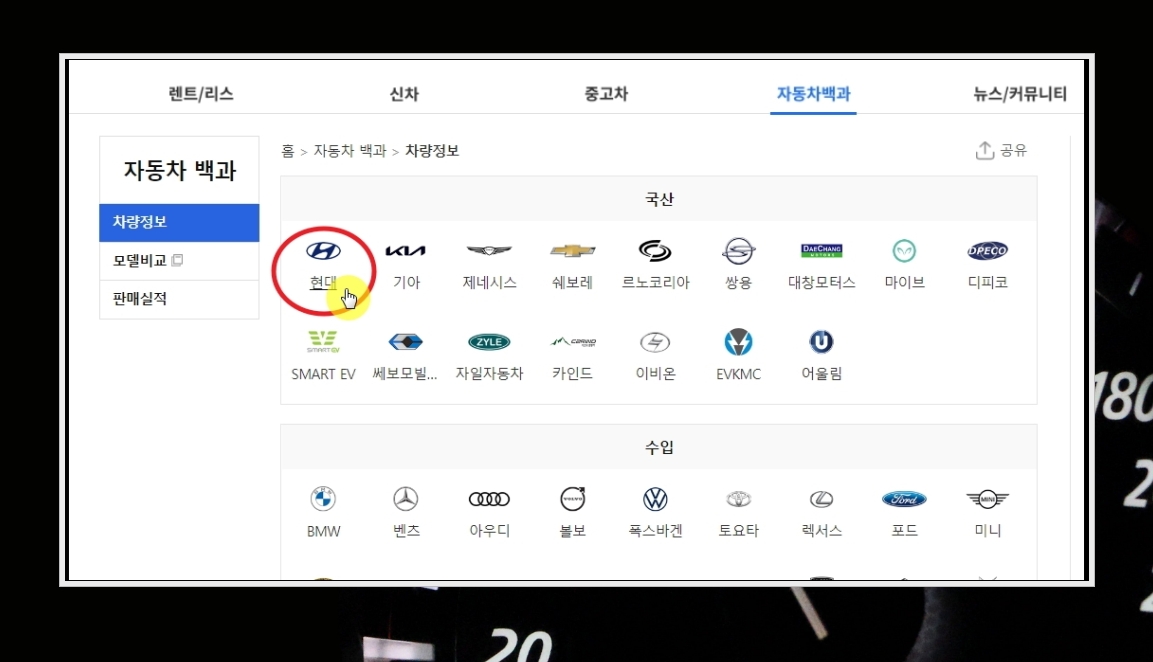Select the Ford oval logo
1153x662 pixels.
tap(904, 499)
